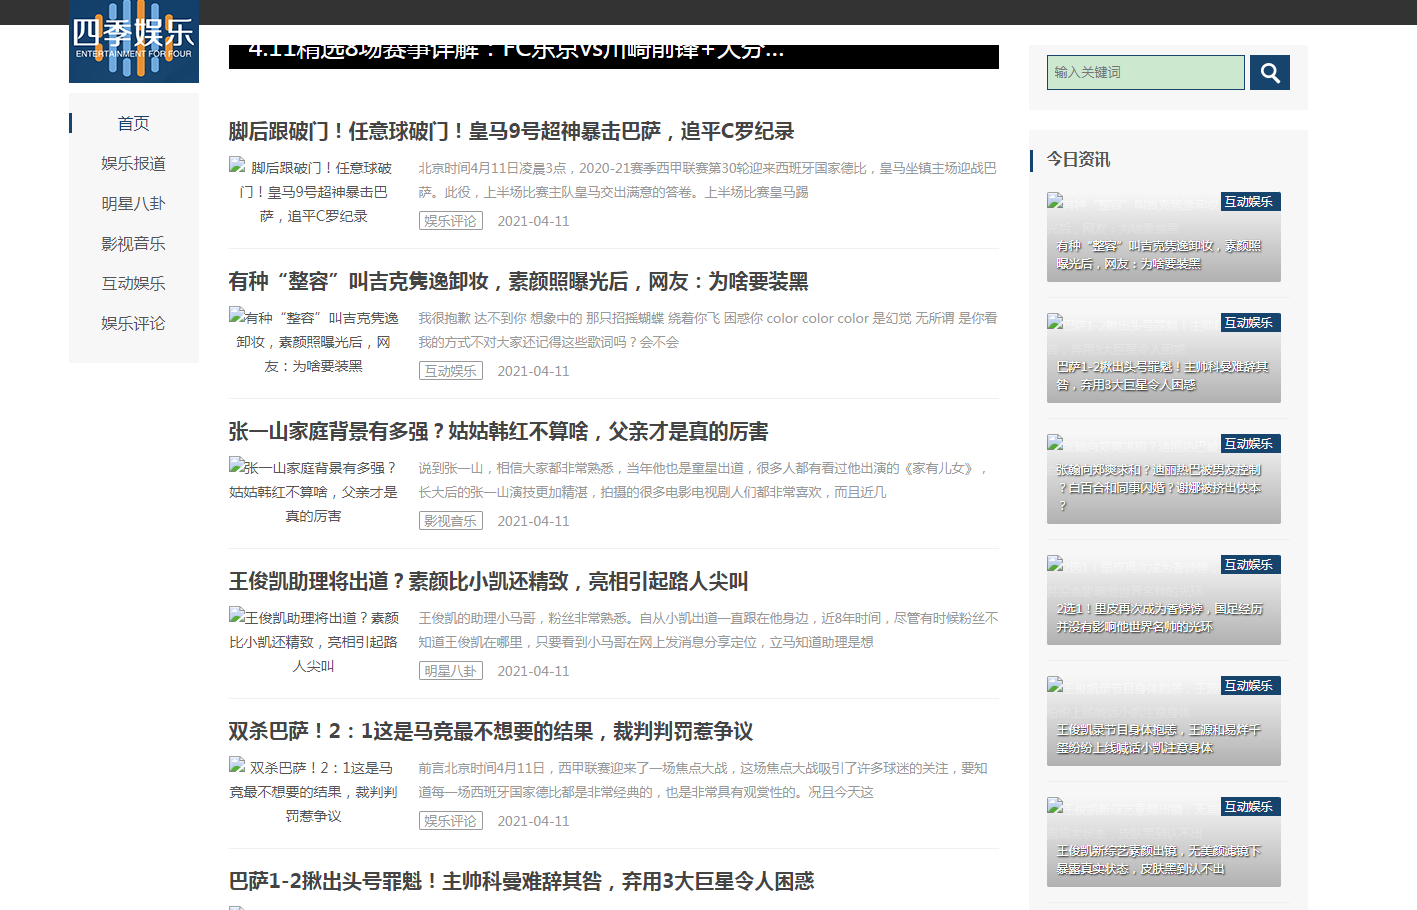The height and width of the screenshot is (910, 1417).
Task: Click the search magnifier button
Action: [x=1270, y=72]
